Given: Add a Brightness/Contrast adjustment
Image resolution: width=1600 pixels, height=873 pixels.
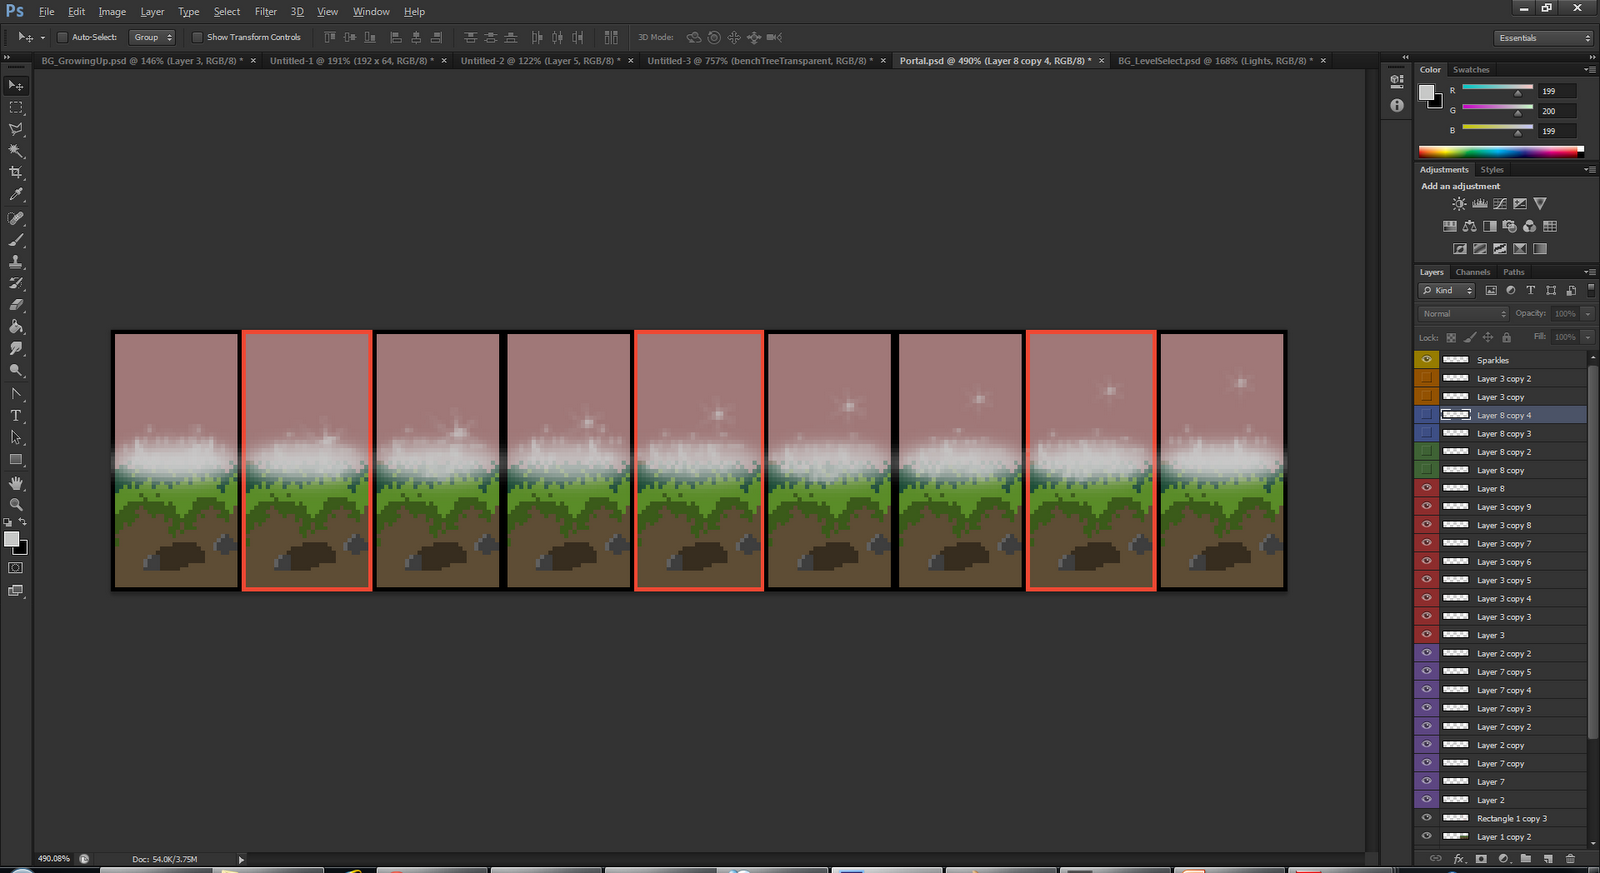Looking at the screenshot, I should click(x=1459, y=204).
